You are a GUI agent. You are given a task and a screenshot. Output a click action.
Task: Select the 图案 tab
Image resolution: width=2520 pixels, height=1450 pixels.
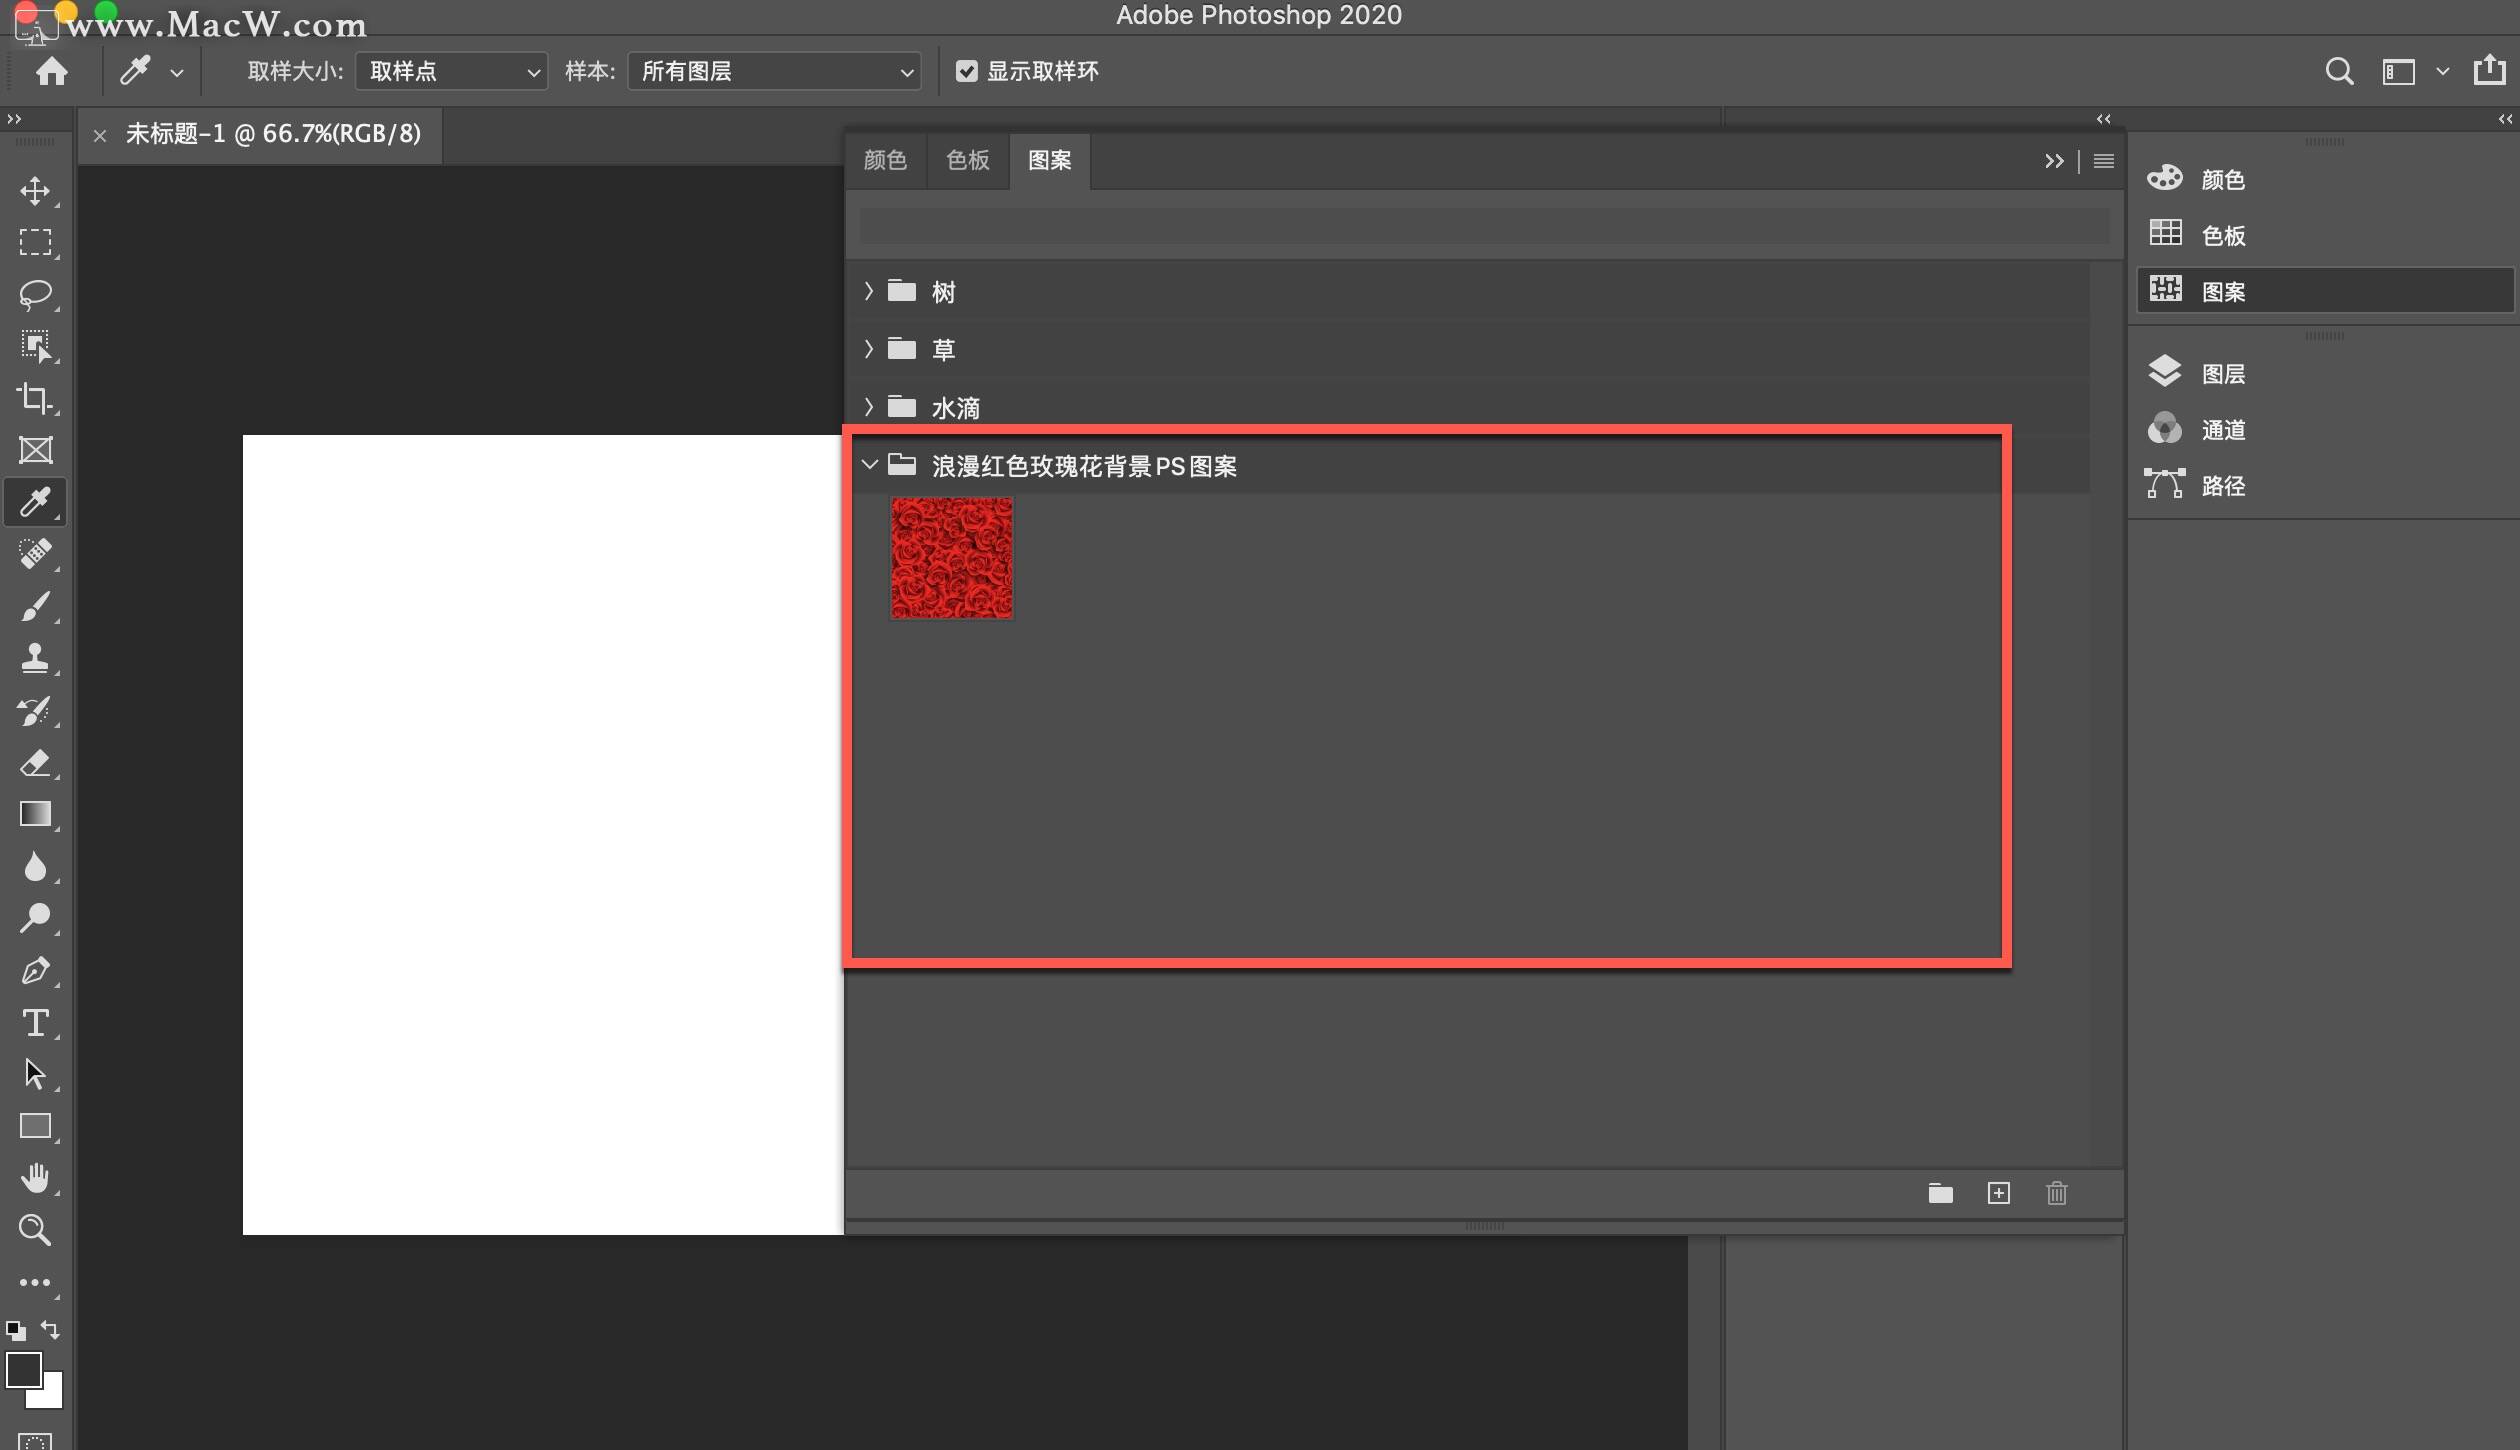pyautogui.click(x=1050, y=160)
